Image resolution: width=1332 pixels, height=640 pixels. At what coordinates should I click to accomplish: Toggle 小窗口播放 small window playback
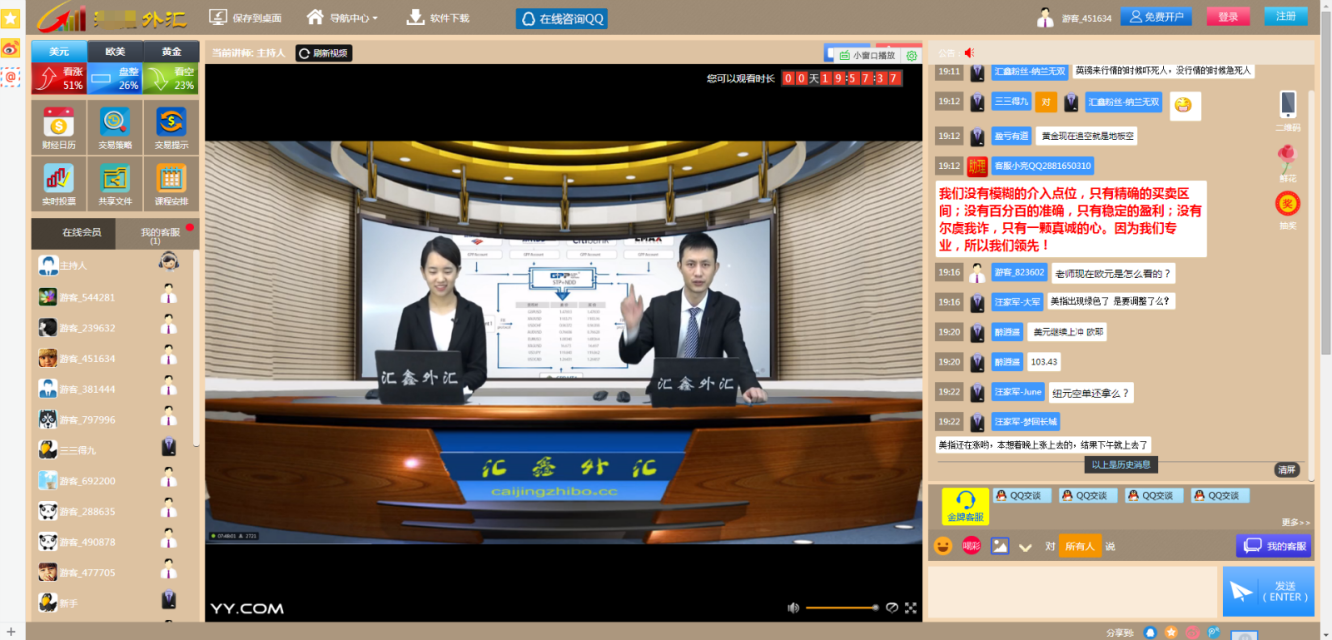click(x=868, y=55)
